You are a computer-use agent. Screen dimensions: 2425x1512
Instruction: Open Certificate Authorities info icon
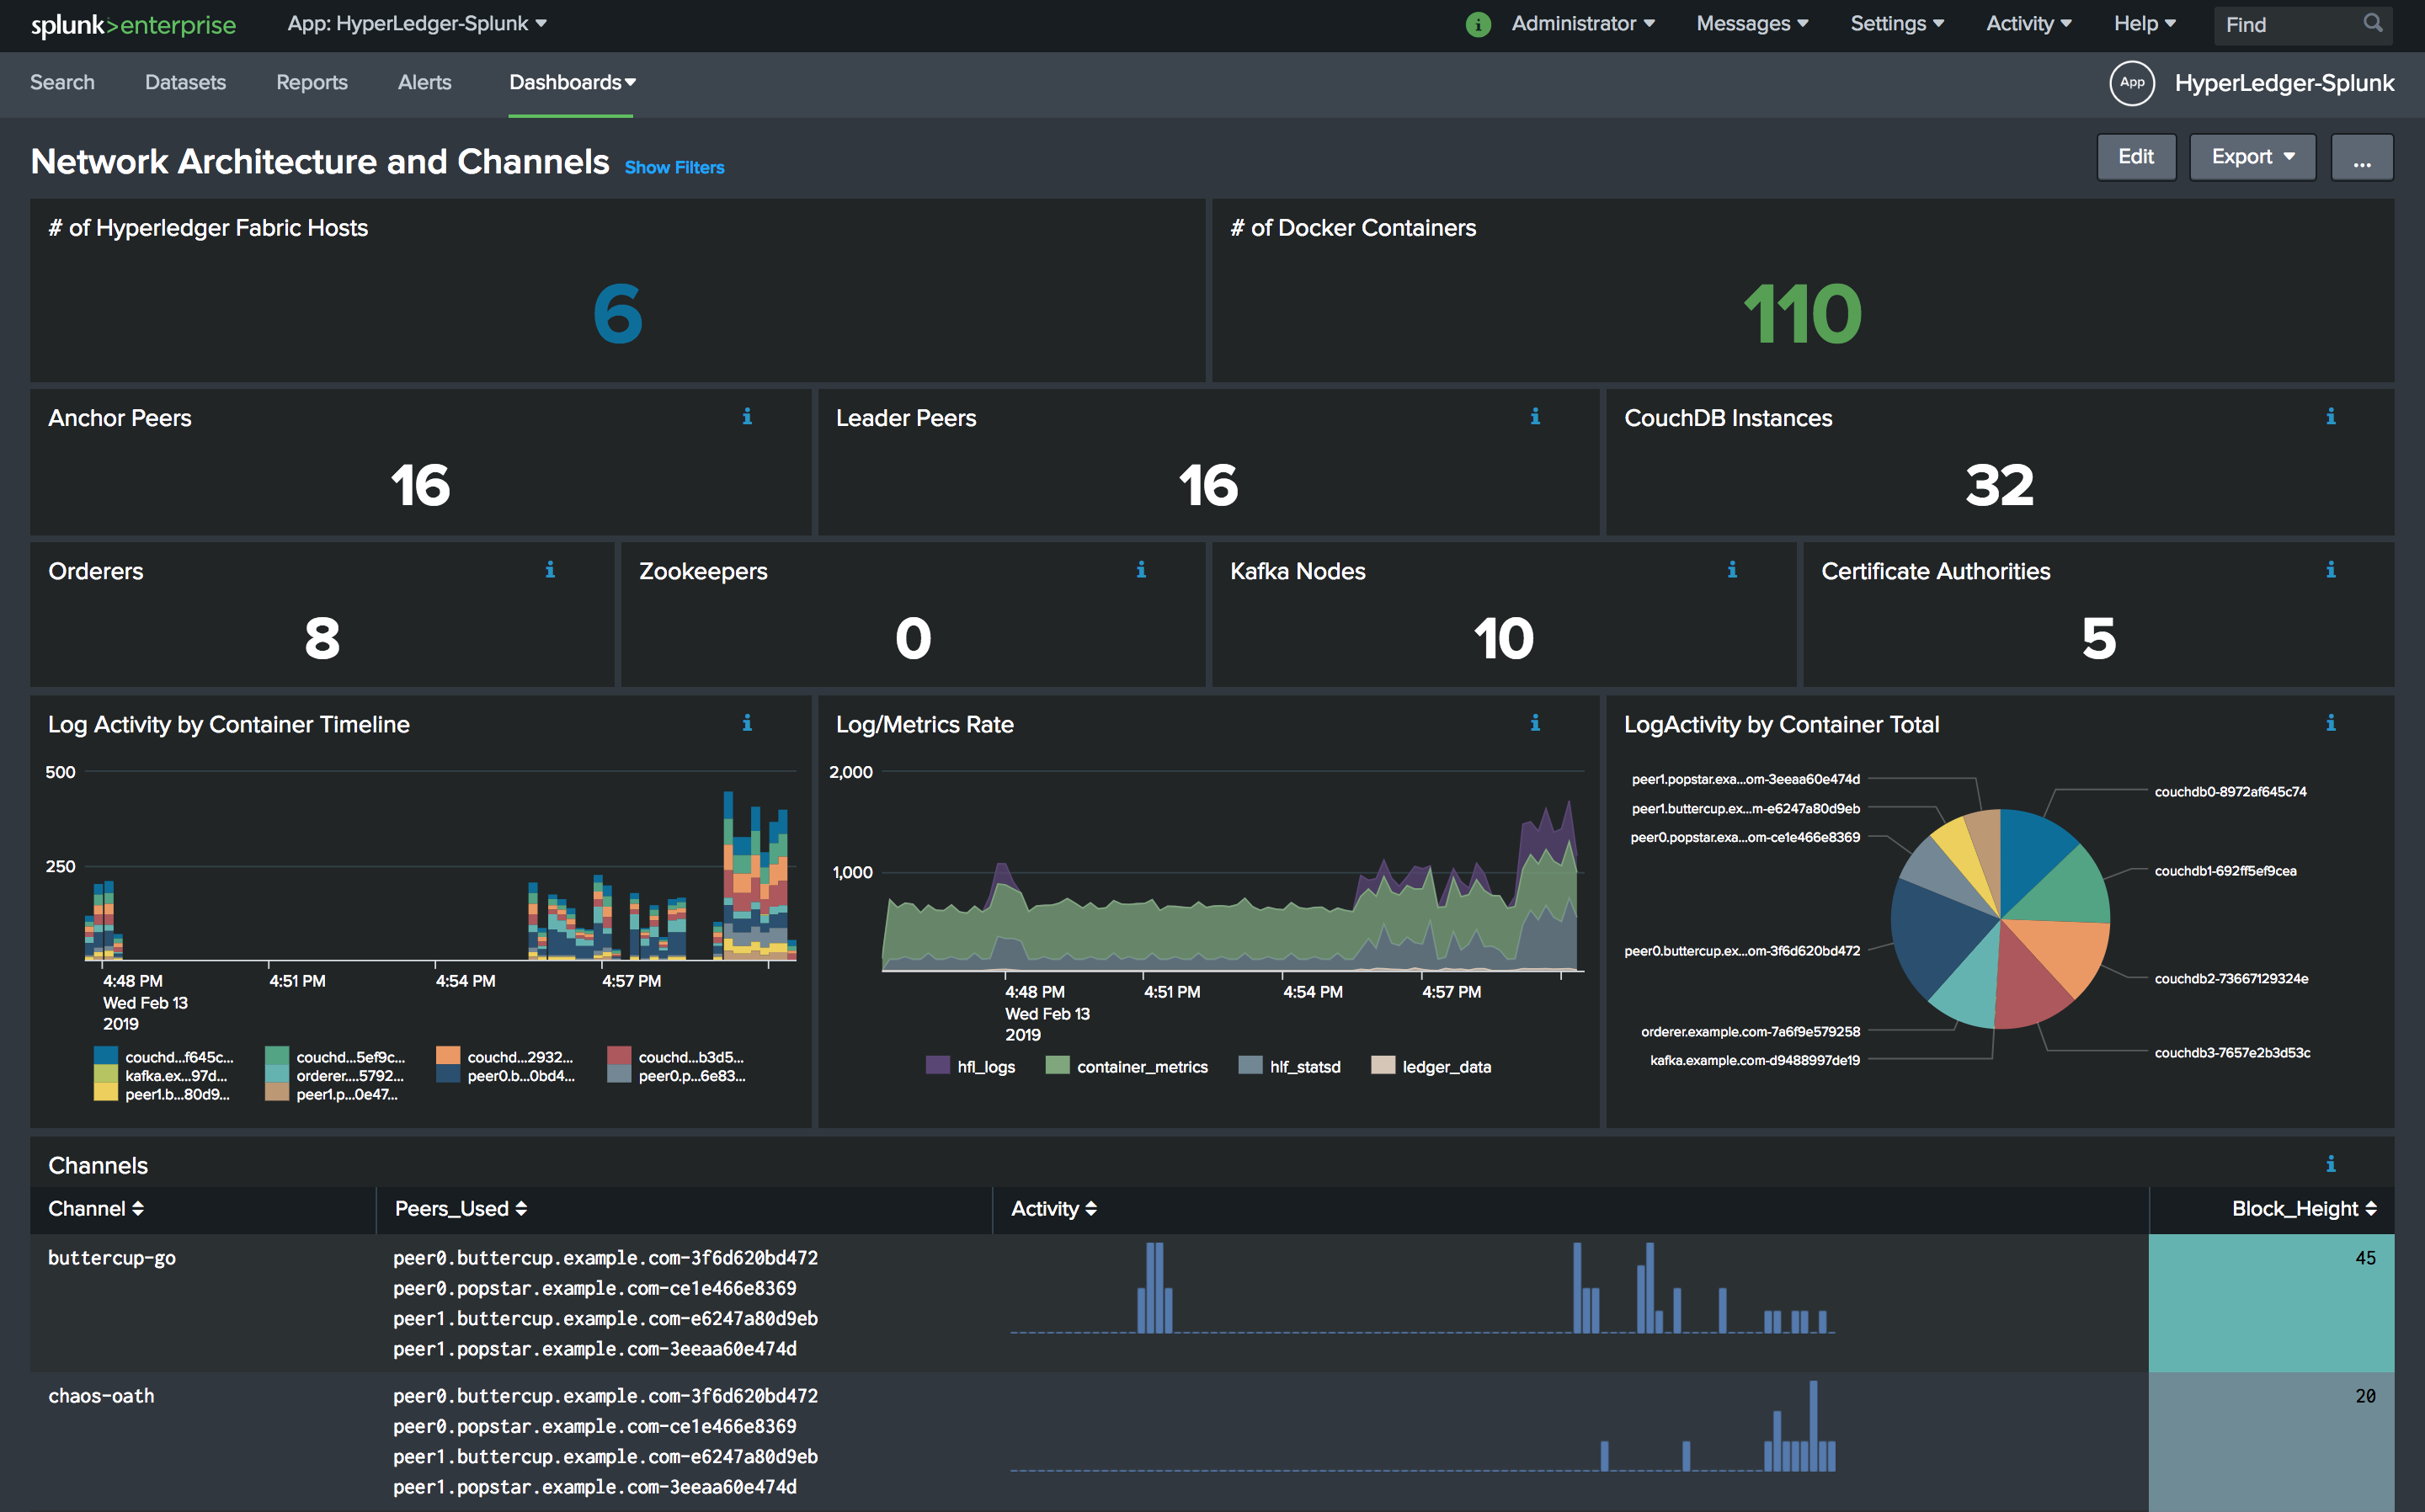[x=2331, y=569]
